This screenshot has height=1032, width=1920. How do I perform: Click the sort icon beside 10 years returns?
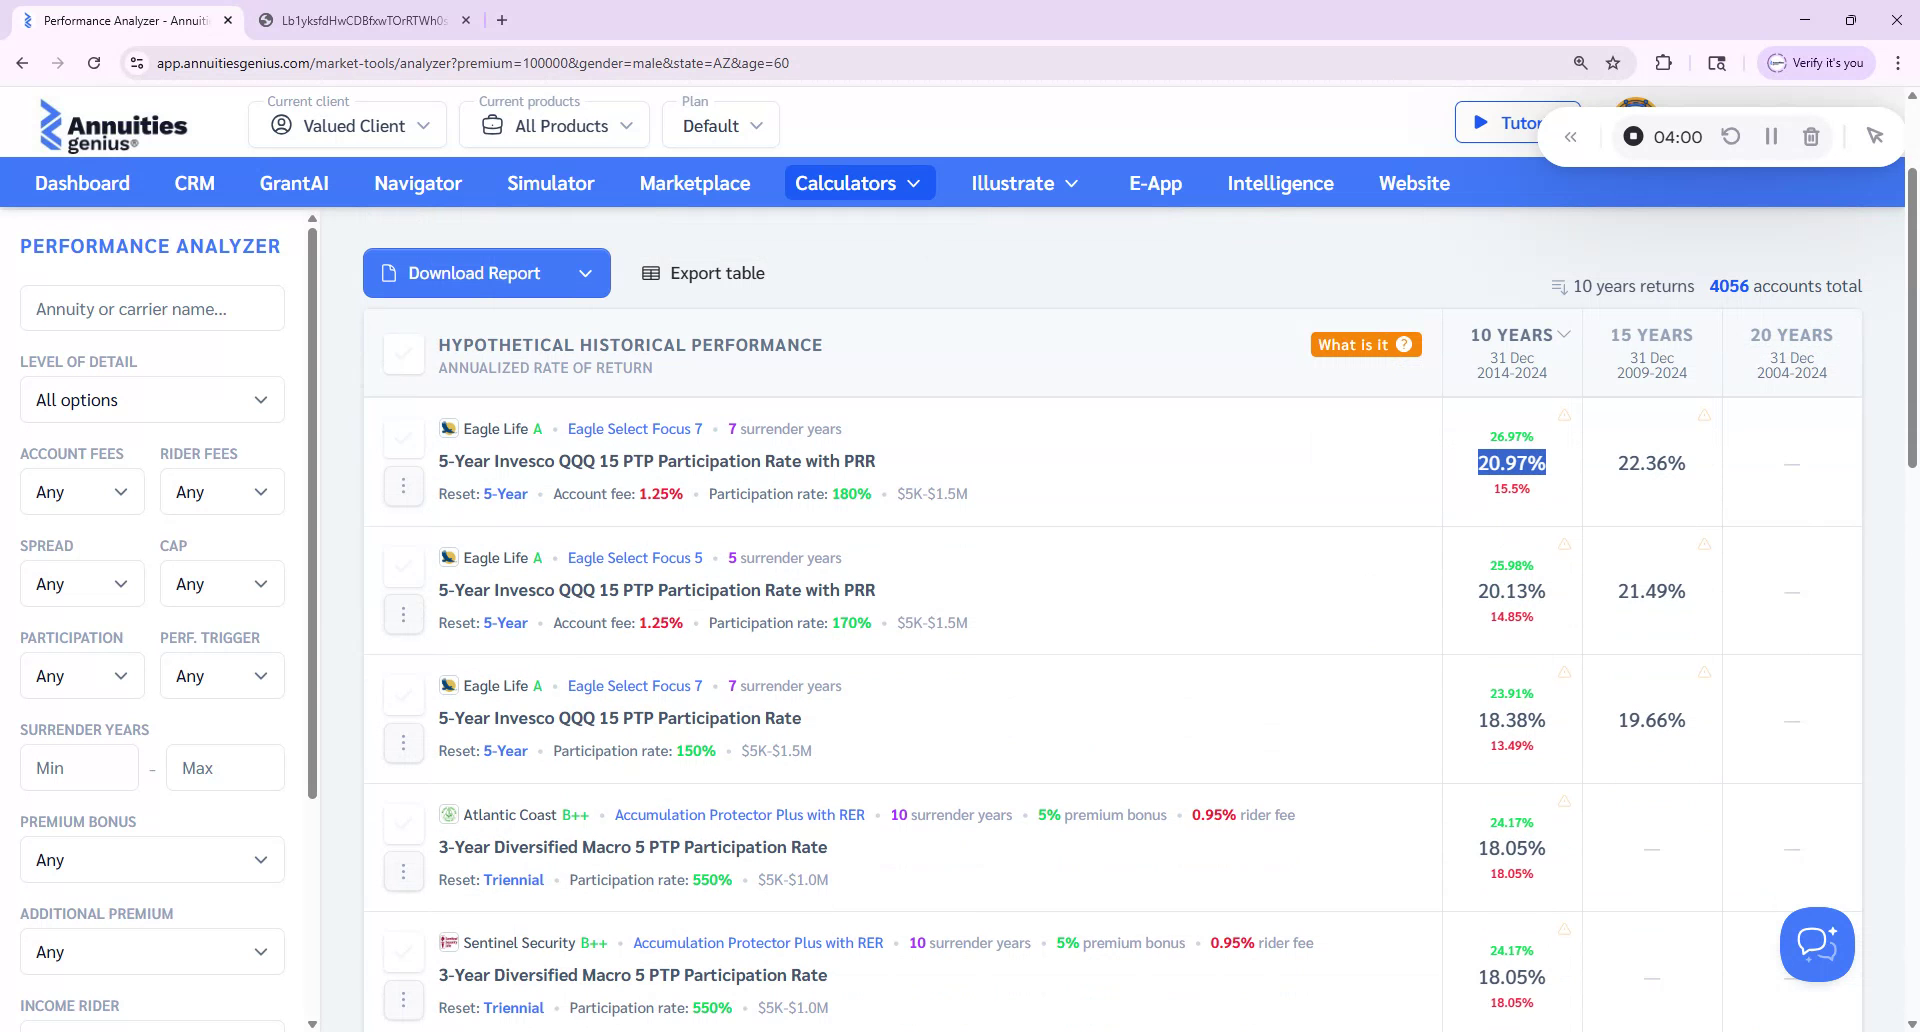(1558, 287)
